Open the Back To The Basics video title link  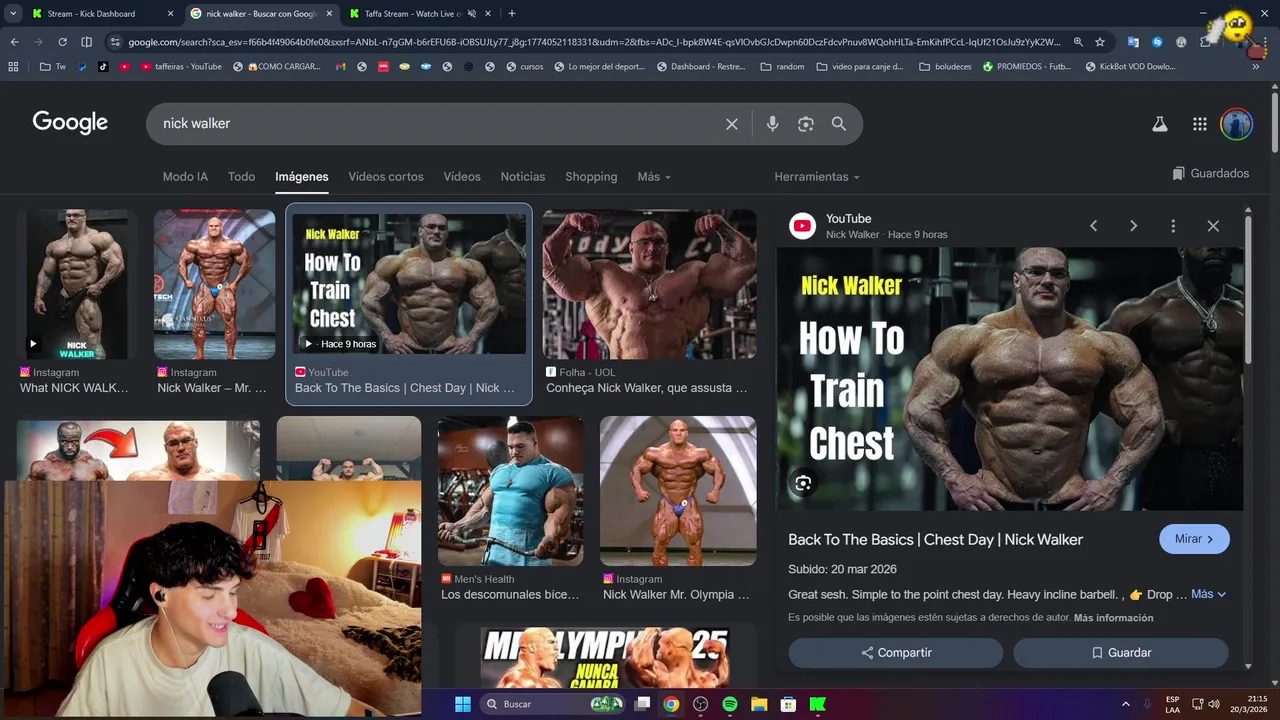point(935,540)
